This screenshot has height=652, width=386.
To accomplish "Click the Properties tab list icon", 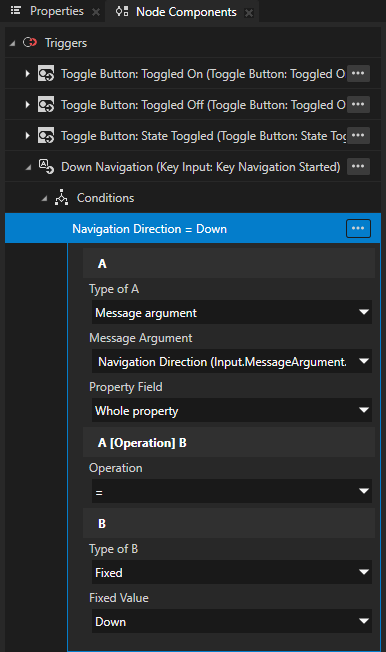I will 16,10.
